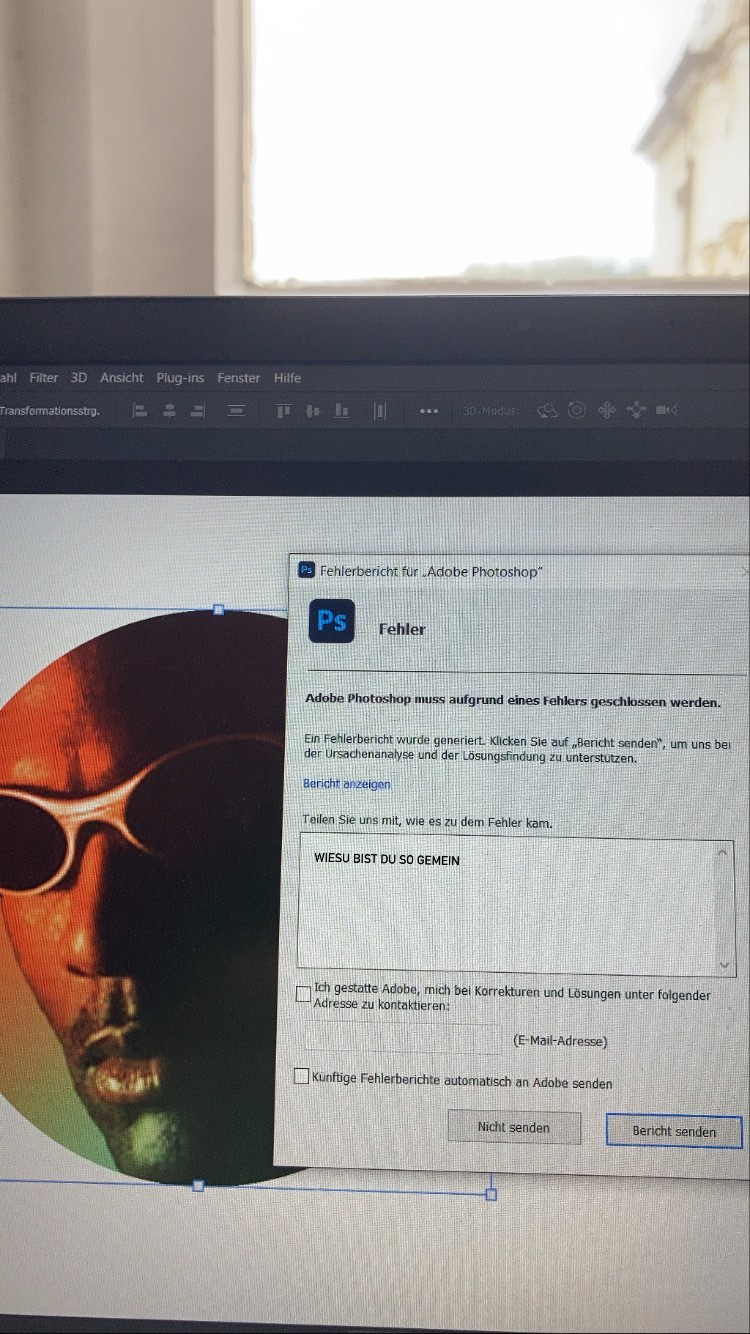Click the Transformationsstrg. option label

[x=50, y=410]
